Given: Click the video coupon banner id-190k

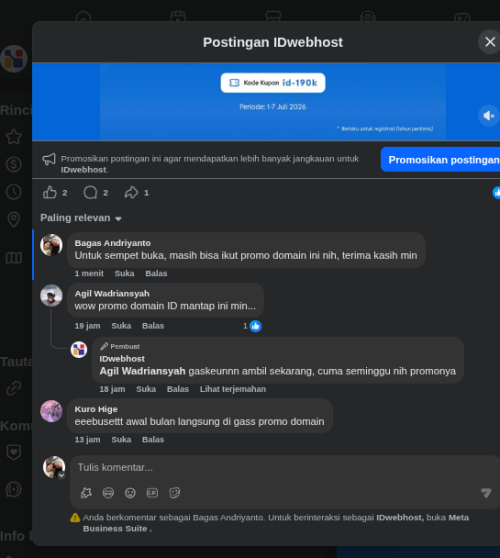Looking at the screenshot, I should (x=273, y=83).
